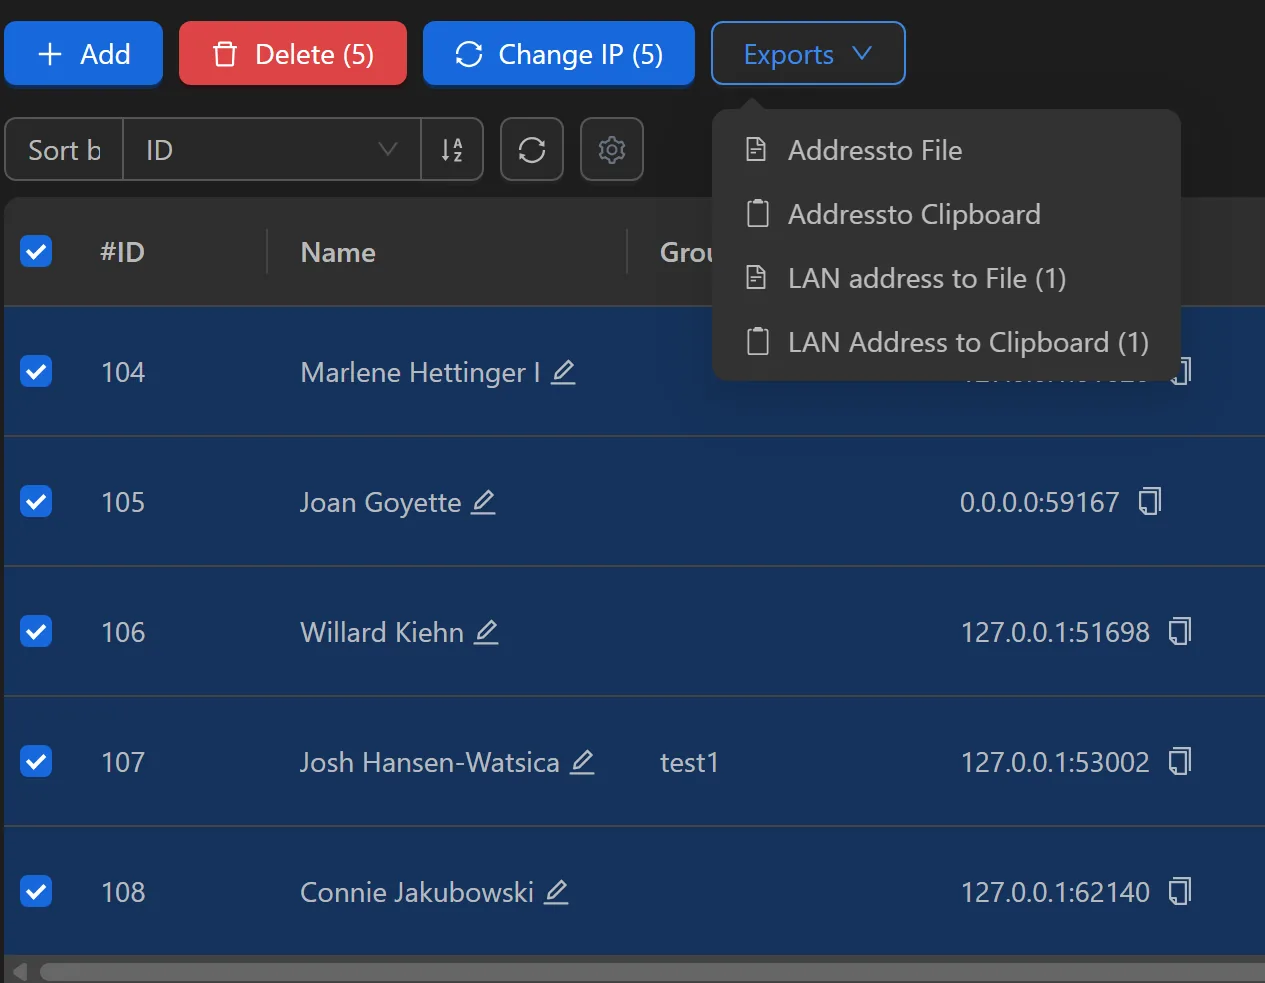Open the Sort by ID combo box
Viewport: 1265px width, 983px height.
click(271, 149)
